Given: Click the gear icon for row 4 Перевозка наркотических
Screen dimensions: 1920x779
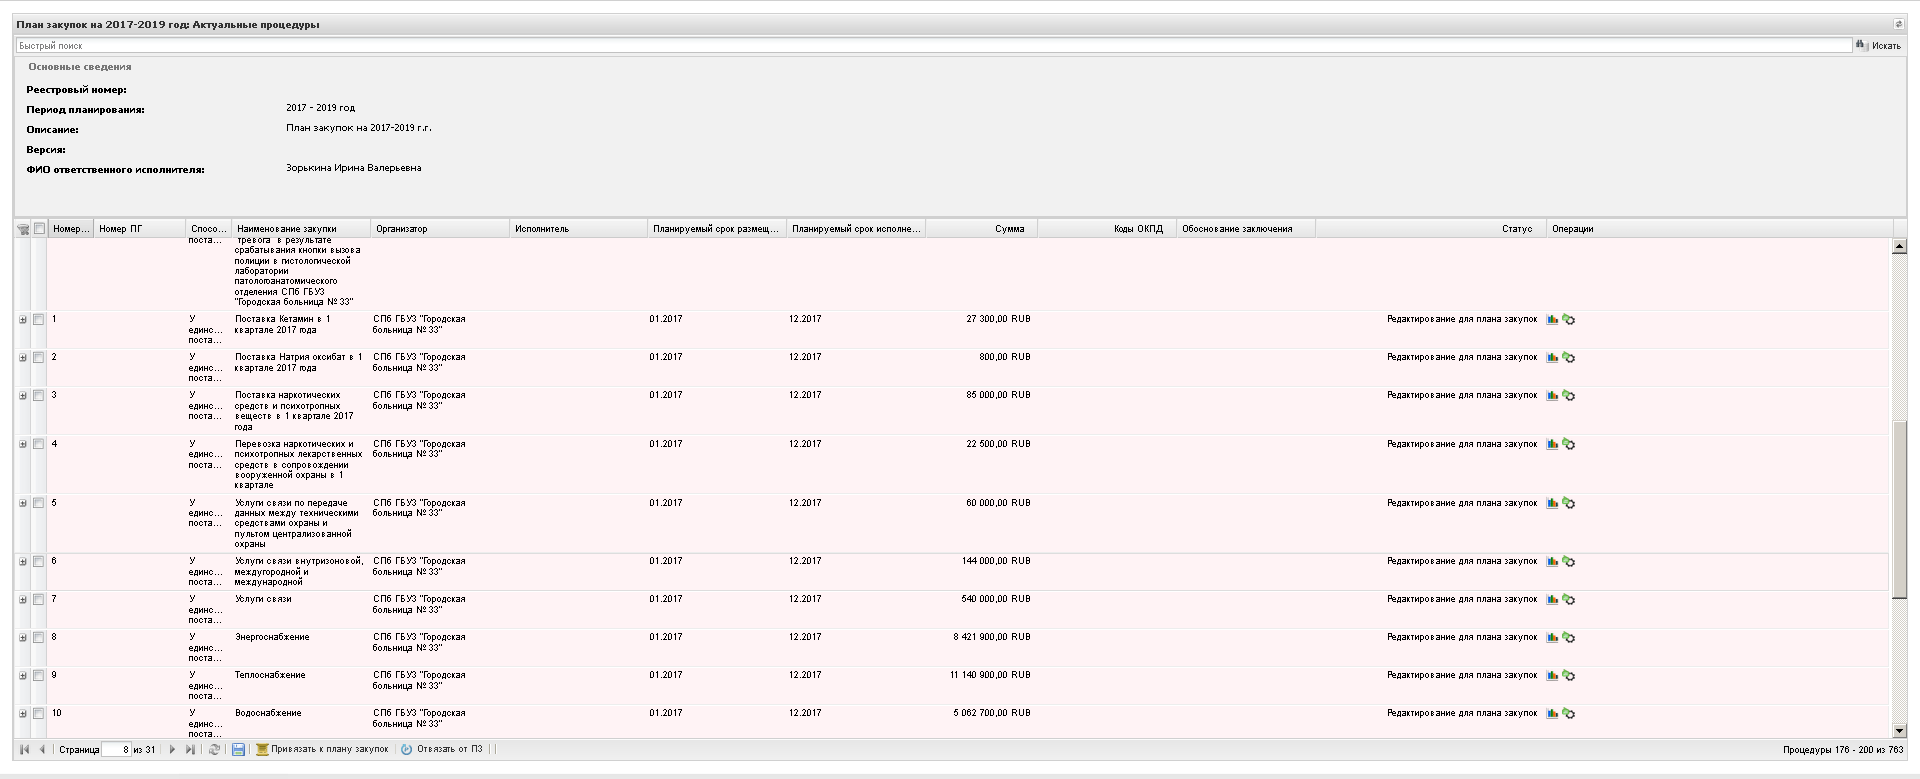Looking at the screenshot, I should coord(1568,445).
